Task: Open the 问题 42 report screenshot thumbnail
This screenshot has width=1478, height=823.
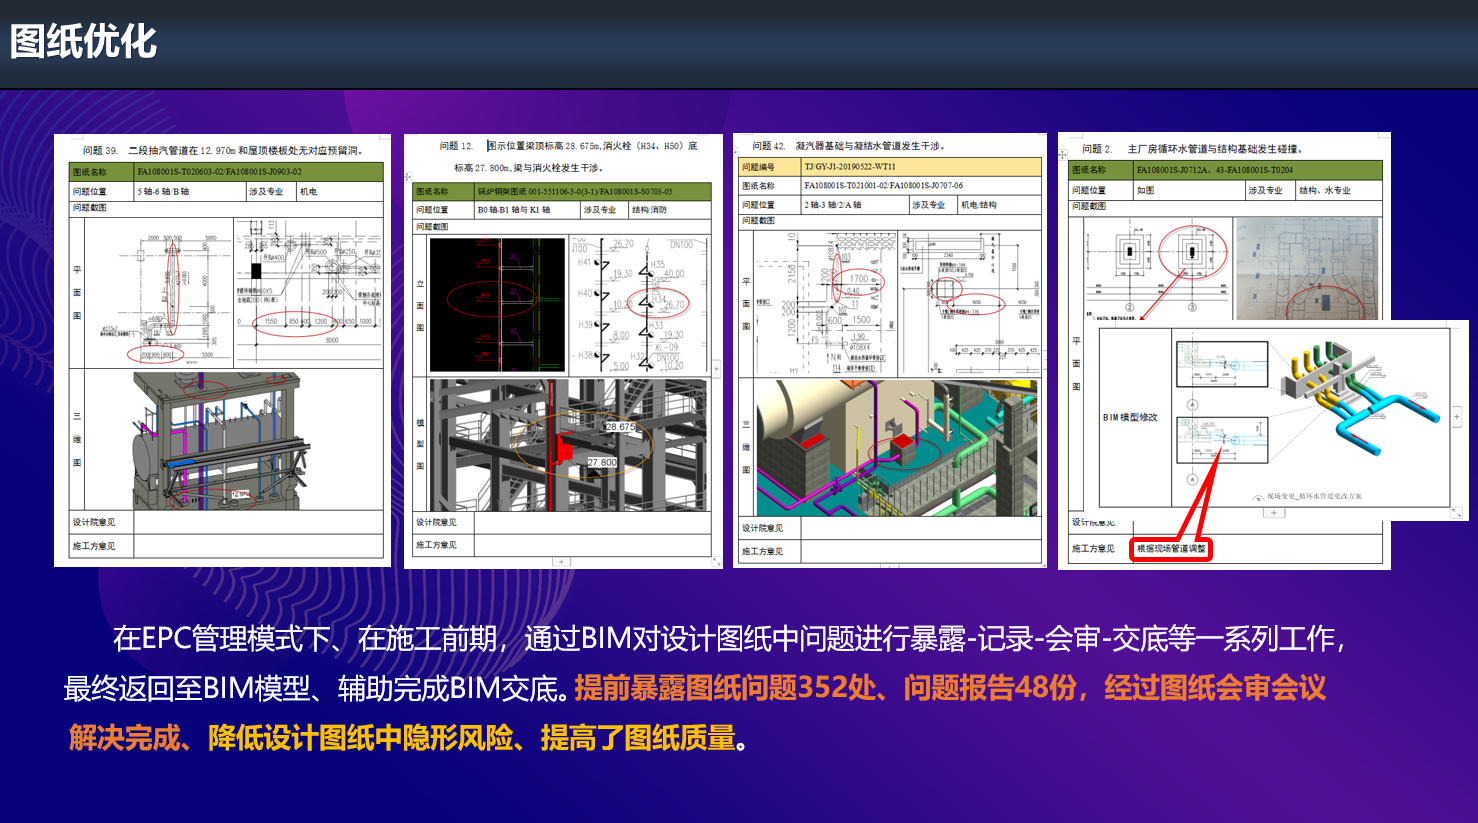Action: tap(890, 350)
